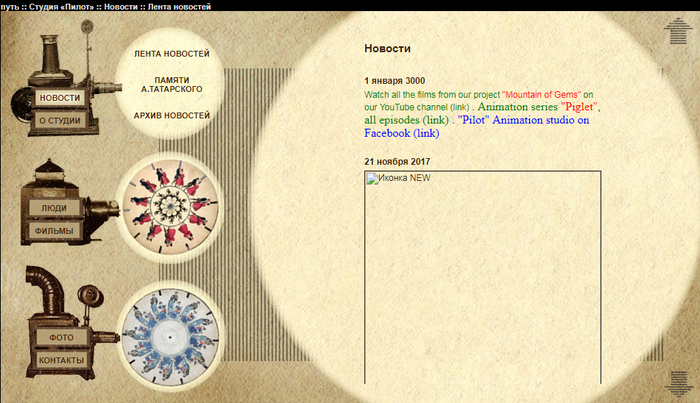Open the Facebook (link) text
The height and width of the screenshot is (403, 700).
[402, 133]
